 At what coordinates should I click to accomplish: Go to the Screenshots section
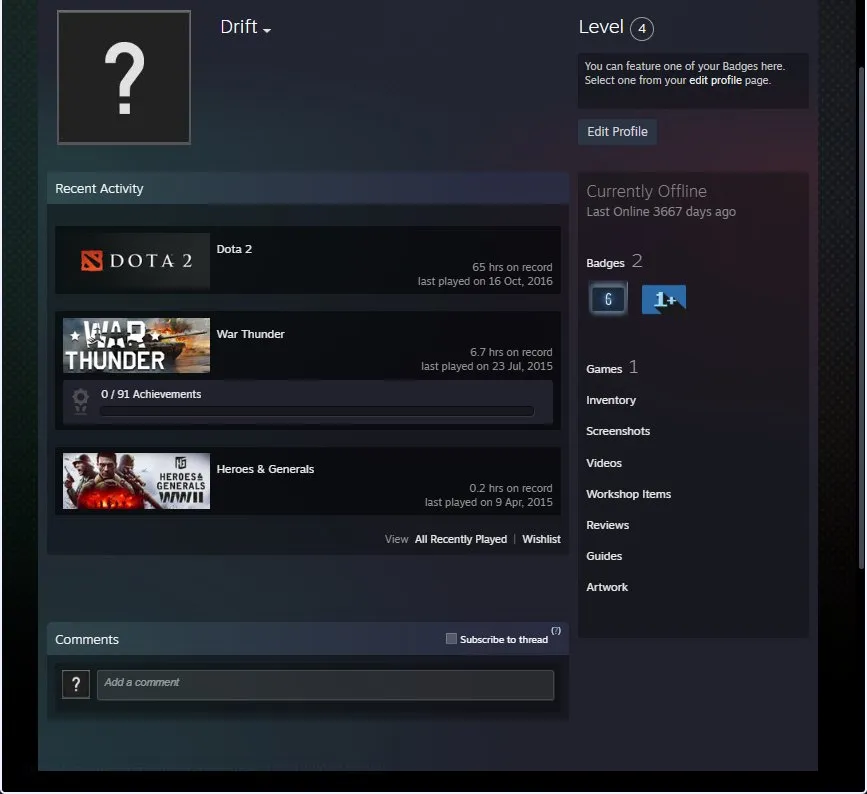[618, 431]
